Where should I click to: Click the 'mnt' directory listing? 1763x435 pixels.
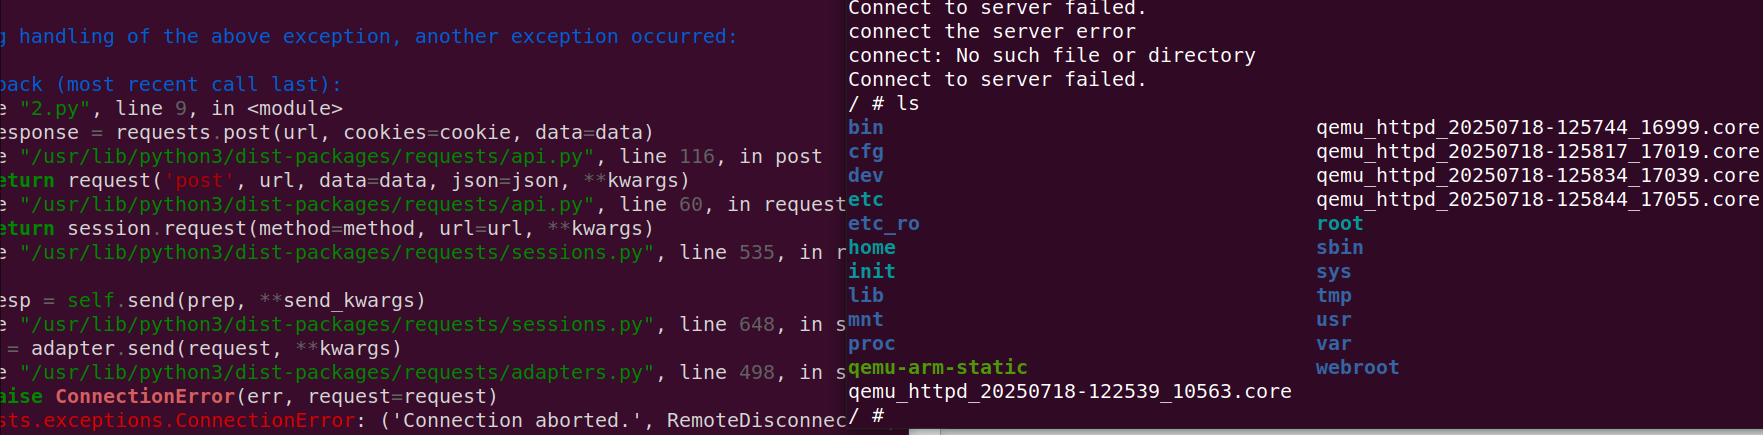point(866,320)
